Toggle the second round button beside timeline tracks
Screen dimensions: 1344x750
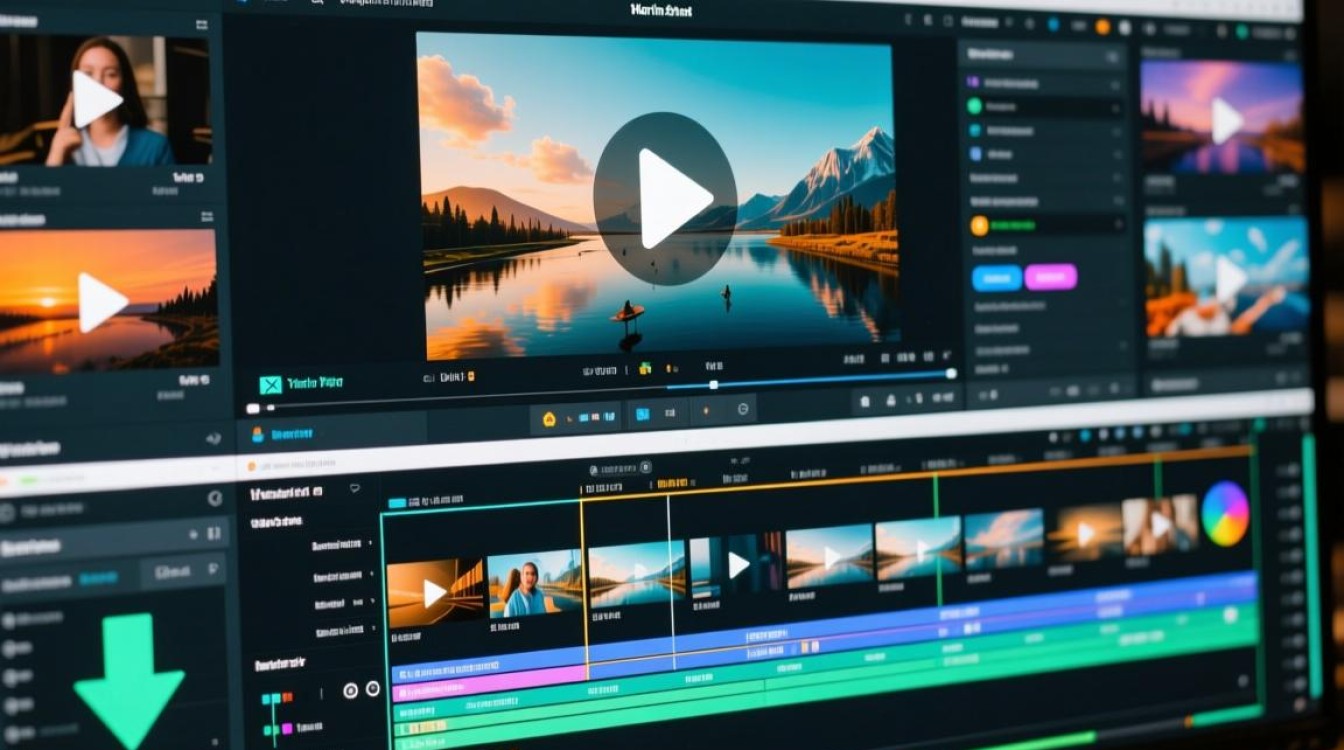(372, 689)
